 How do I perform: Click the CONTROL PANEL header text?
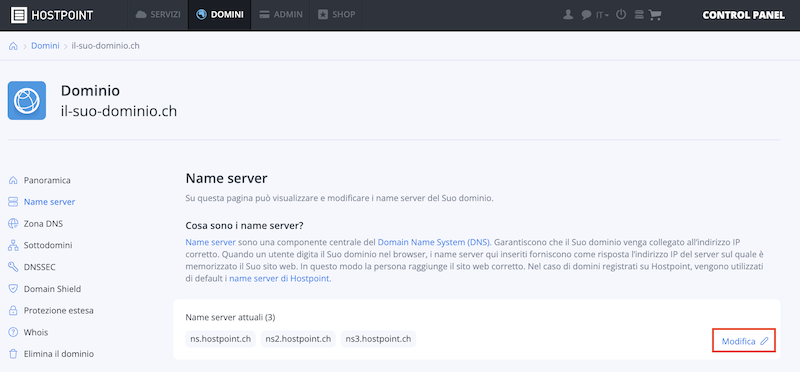[x=743, y=15]
